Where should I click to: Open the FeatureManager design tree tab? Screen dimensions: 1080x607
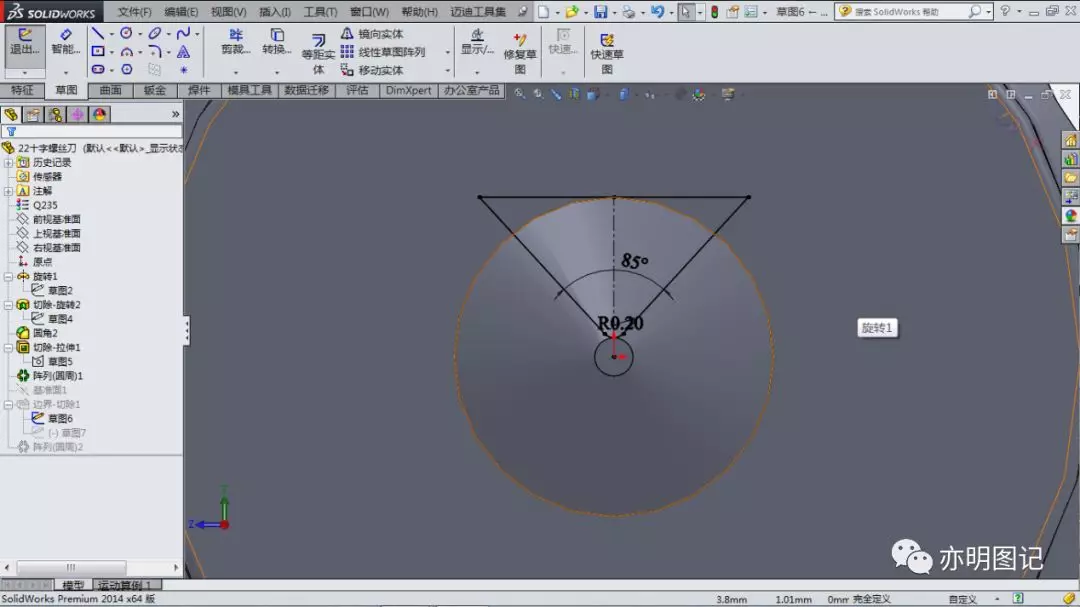click(11, 114)
